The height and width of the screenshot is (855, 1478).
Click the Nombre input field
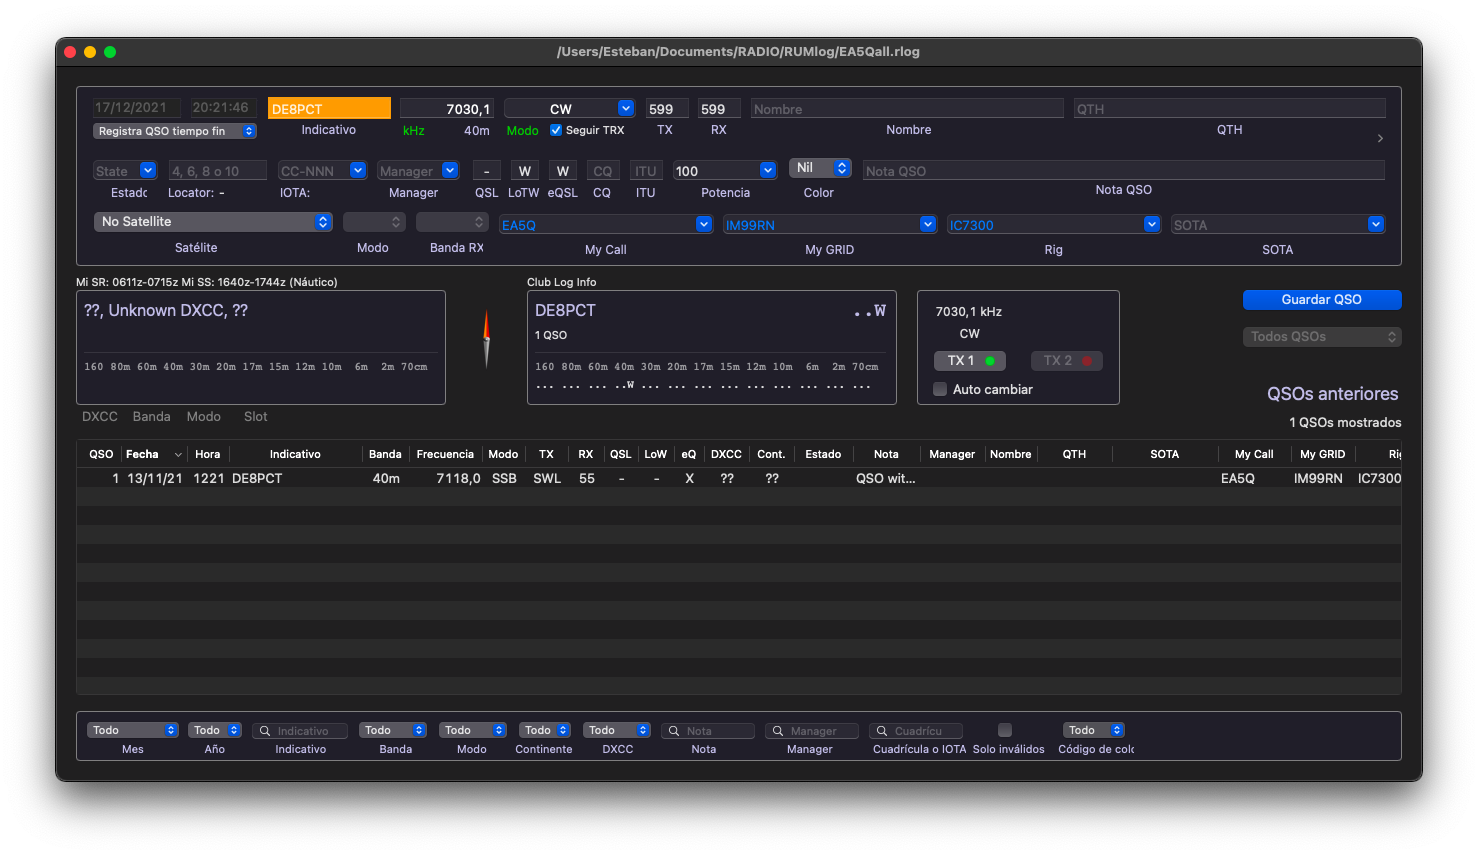(907, 109)
